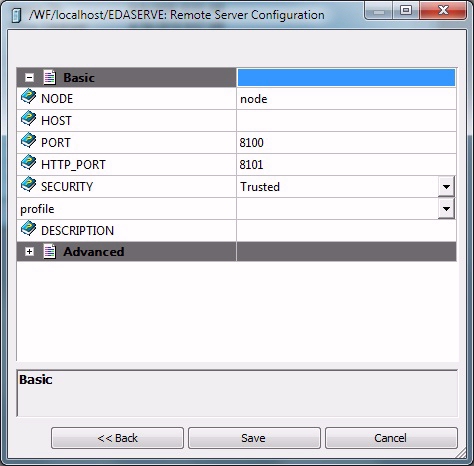This screenshot has width=474, height=466.
Task: Minimize the Remote Server Configuration window
Action: click(x=379, y=11)
